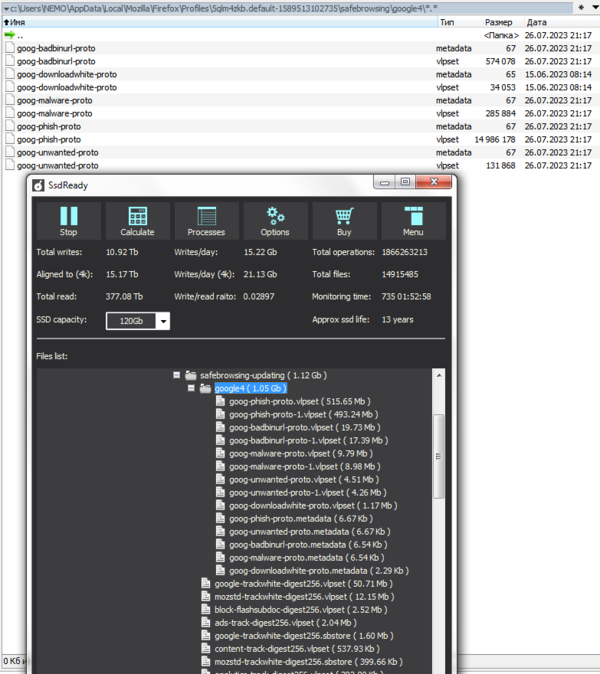Click the path bar showing safebrowsing\google4
Screen dimensions: 600x674
[x=288, y=8]
